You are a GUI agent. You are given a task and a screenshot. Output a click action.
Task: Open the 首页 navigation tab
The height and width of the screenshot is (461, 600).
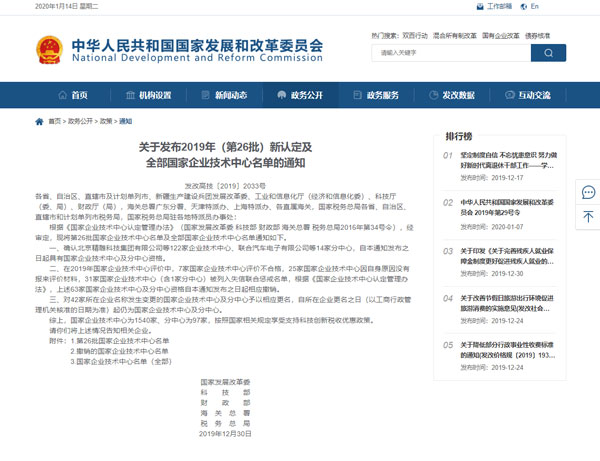pyautogui.click(x=73, y=95)
